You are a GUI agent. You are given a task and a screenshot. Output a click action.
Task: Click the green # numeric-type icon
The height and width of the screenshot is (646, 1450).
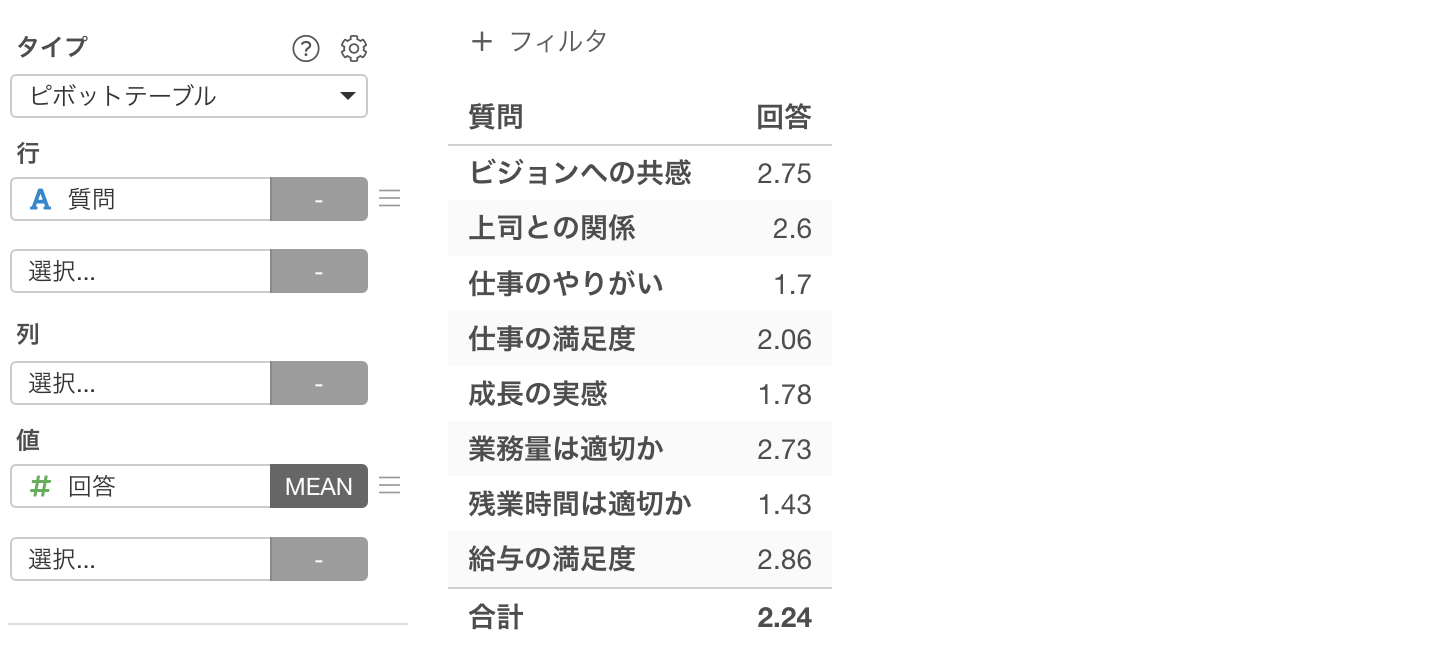click(x=40, y=486)
